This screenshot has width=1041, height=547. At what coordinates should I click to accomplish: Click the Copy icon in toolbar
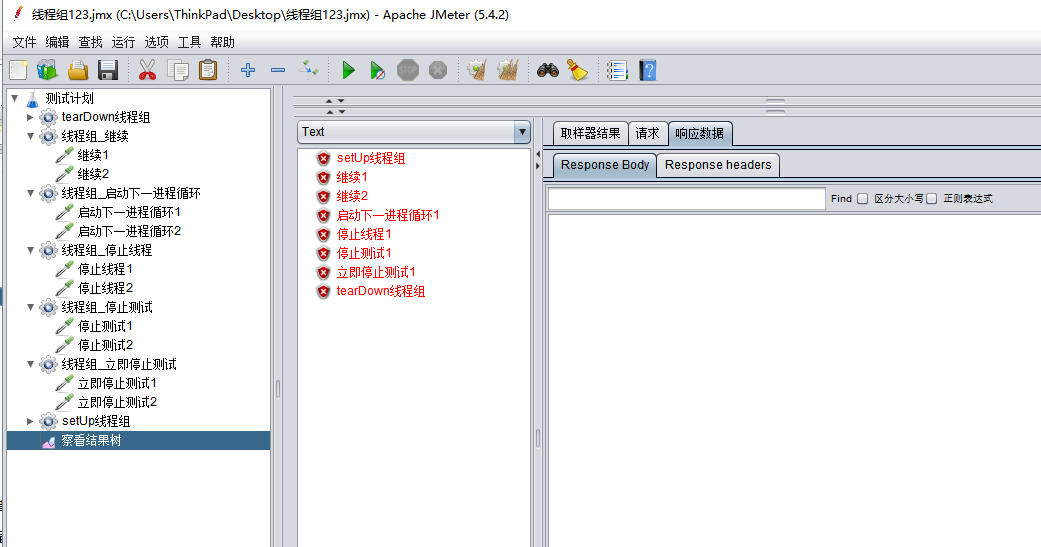pos(177,70)
